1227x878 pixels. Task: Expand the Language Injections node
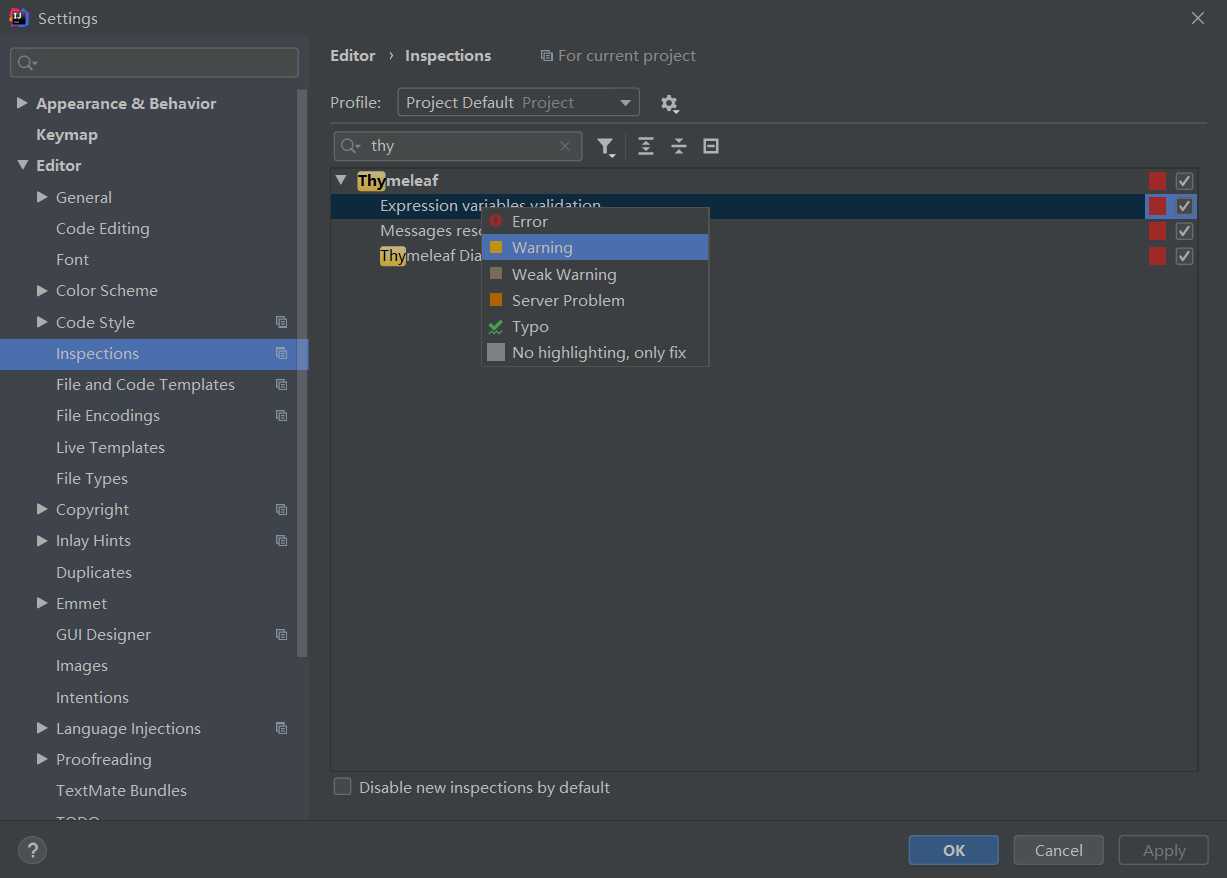click(x=42, y=727)
